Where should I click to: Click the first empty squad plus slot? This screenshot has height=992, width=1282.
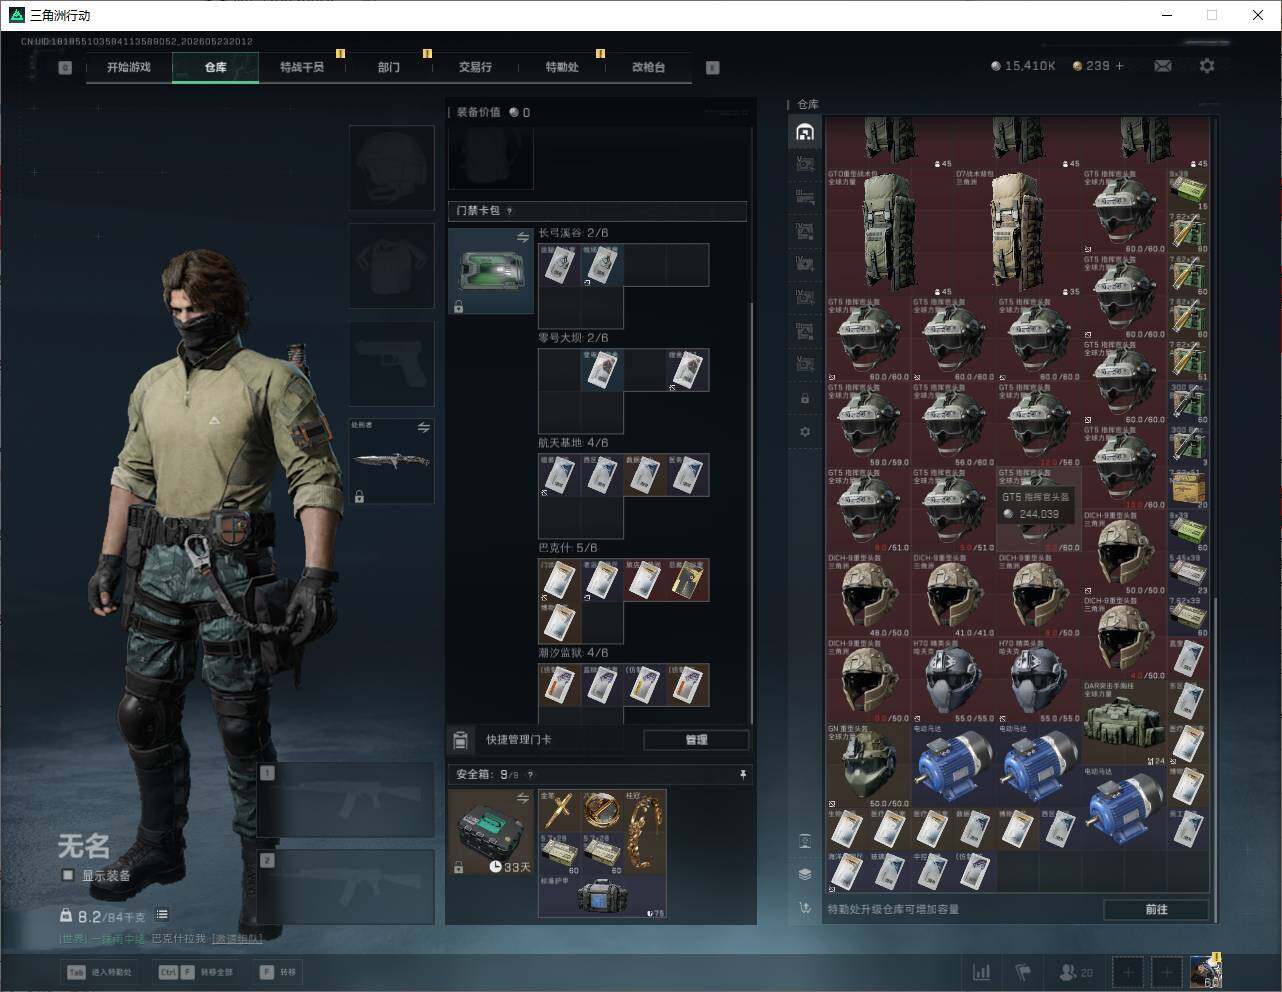click(1128, 971)
